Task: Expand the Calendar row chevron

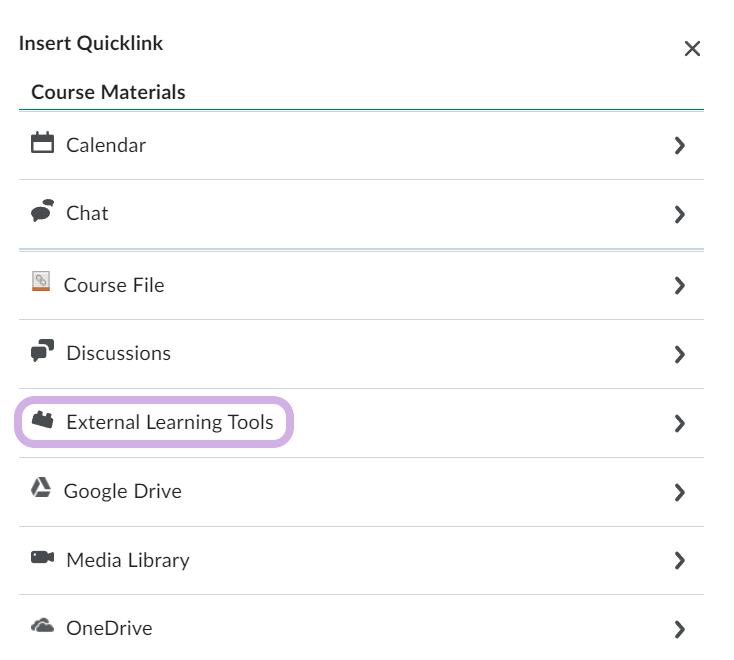Action: pyautogui.click(x=680, y=146)
